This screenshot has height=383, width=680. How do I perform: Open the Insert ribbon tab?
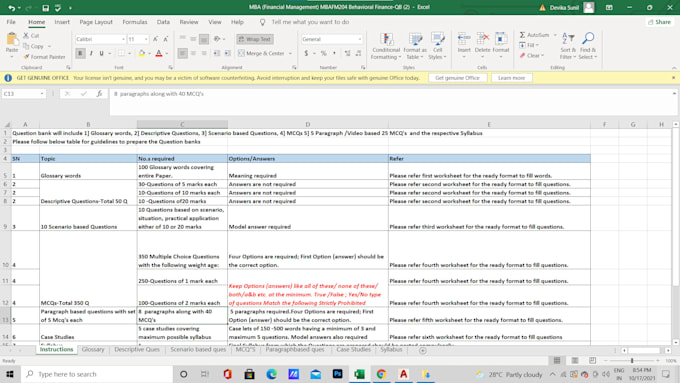tap(62, 22)
